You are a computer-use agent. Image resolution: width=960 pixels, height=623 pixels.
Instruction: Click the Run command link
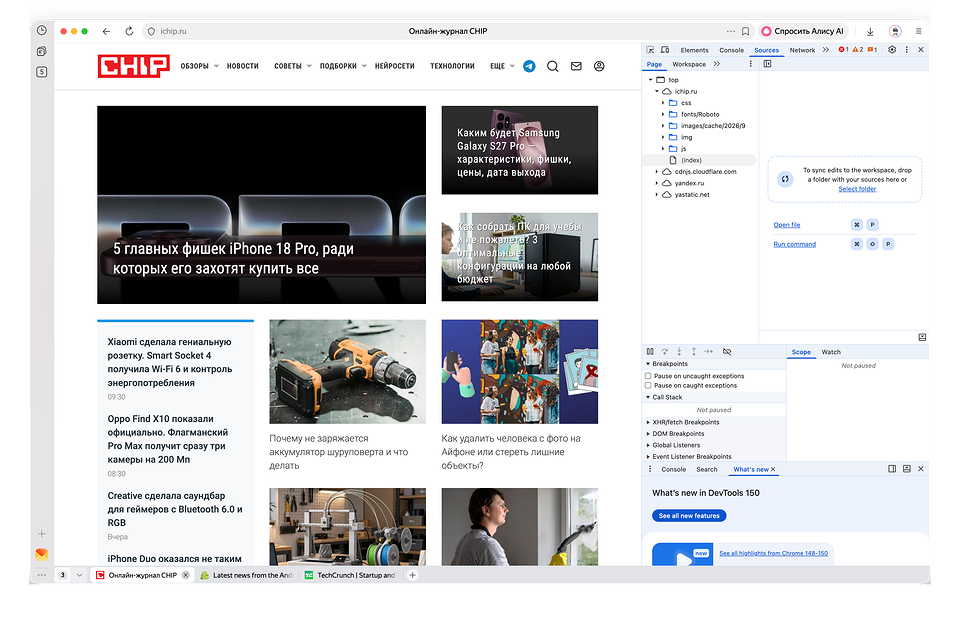pyautogui.click(x=795, y=244)
